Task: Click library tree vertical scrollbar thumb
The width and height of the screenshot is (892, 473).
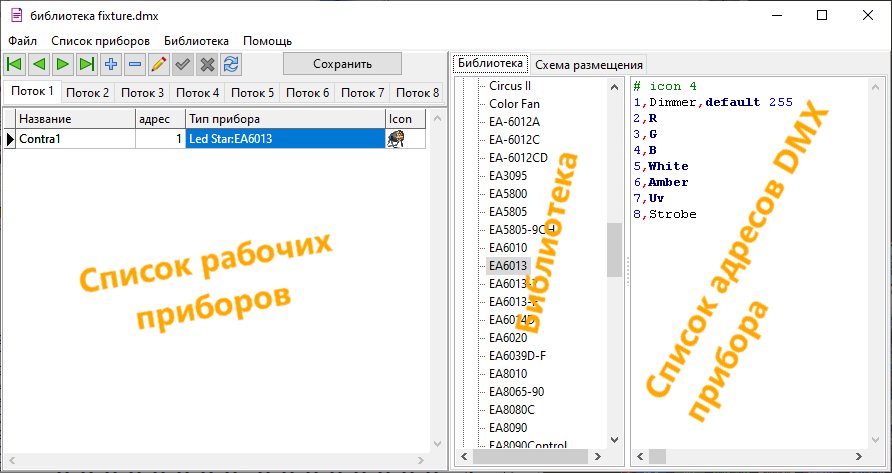Action: click(614, 250)
